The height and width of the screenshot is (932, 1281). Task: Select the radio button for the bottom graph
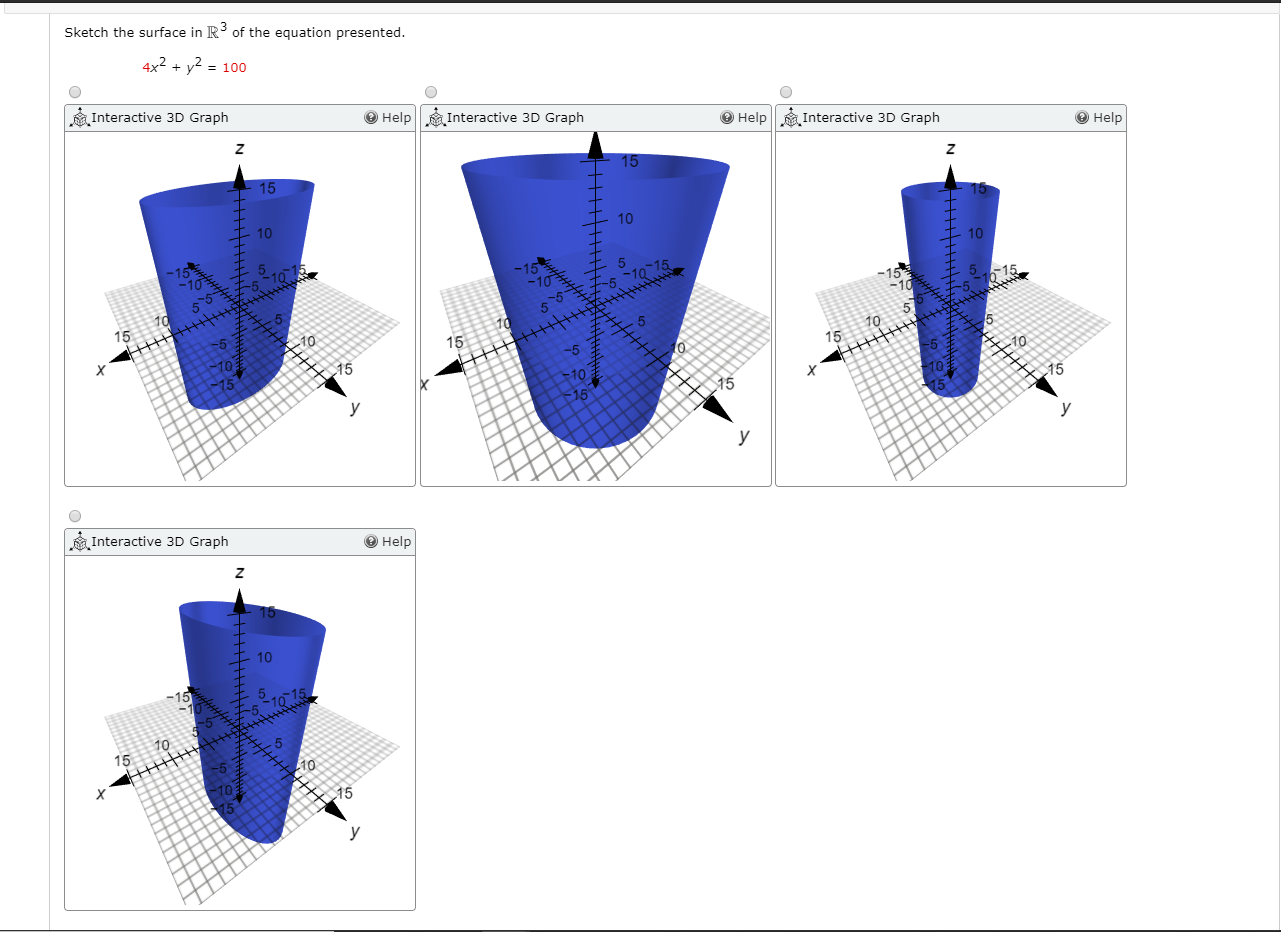click(74, 516)
